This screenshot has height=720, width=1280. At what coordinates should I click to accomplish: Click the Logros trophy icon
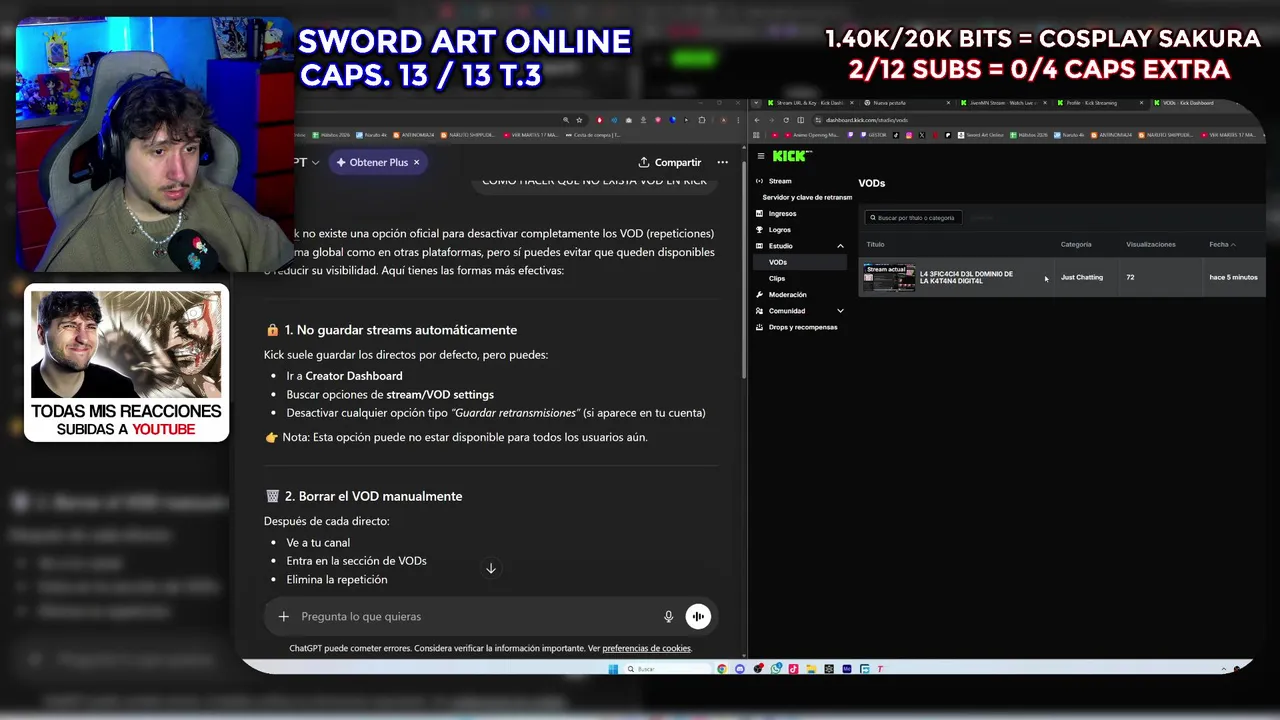click(760, 229)
